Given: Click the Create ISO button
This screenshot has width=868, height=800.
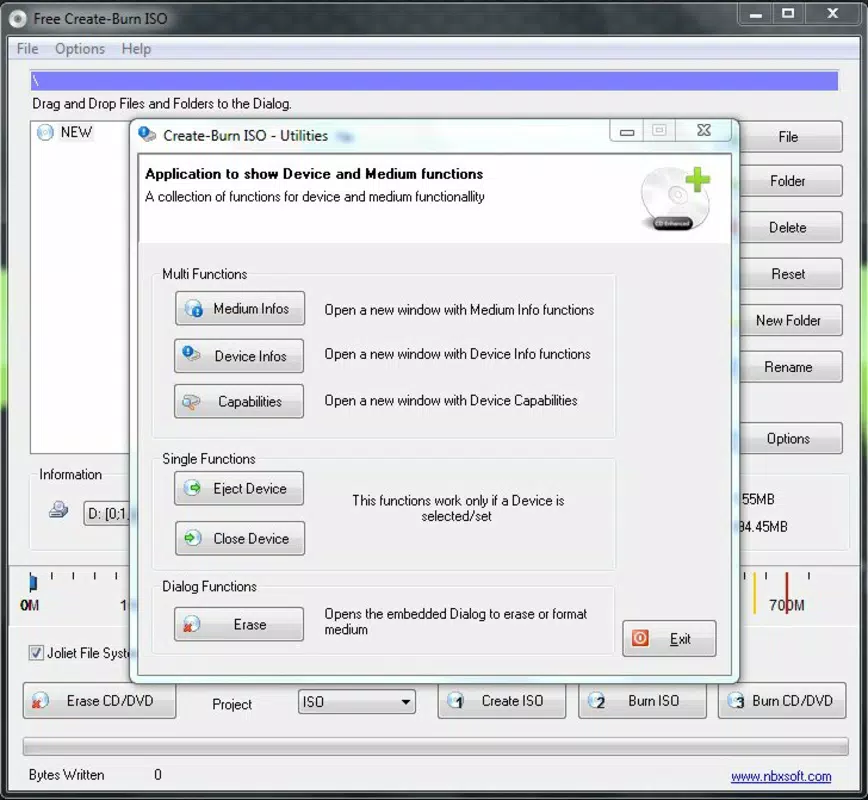Looking at the screenshot, I should click(x=502, y=701).
